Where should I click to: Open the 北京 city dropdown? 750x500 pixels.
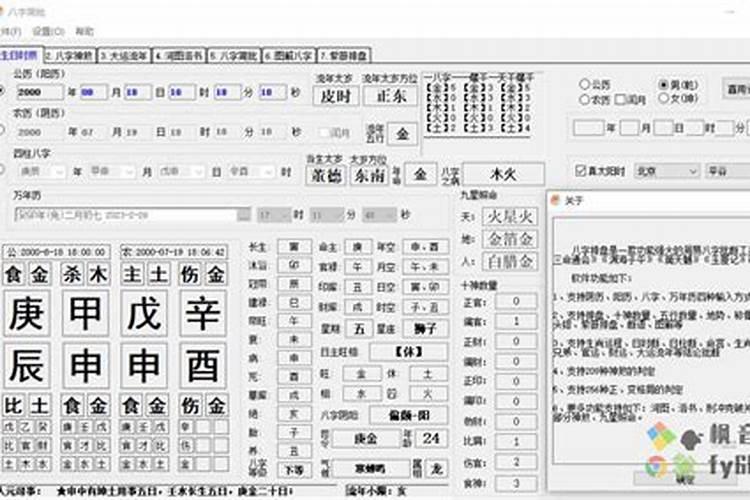point(667,171)
